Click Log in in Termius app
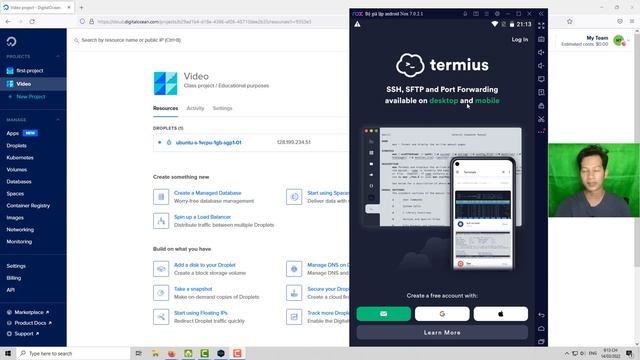The image size is (640, 360). click(520, 40)
